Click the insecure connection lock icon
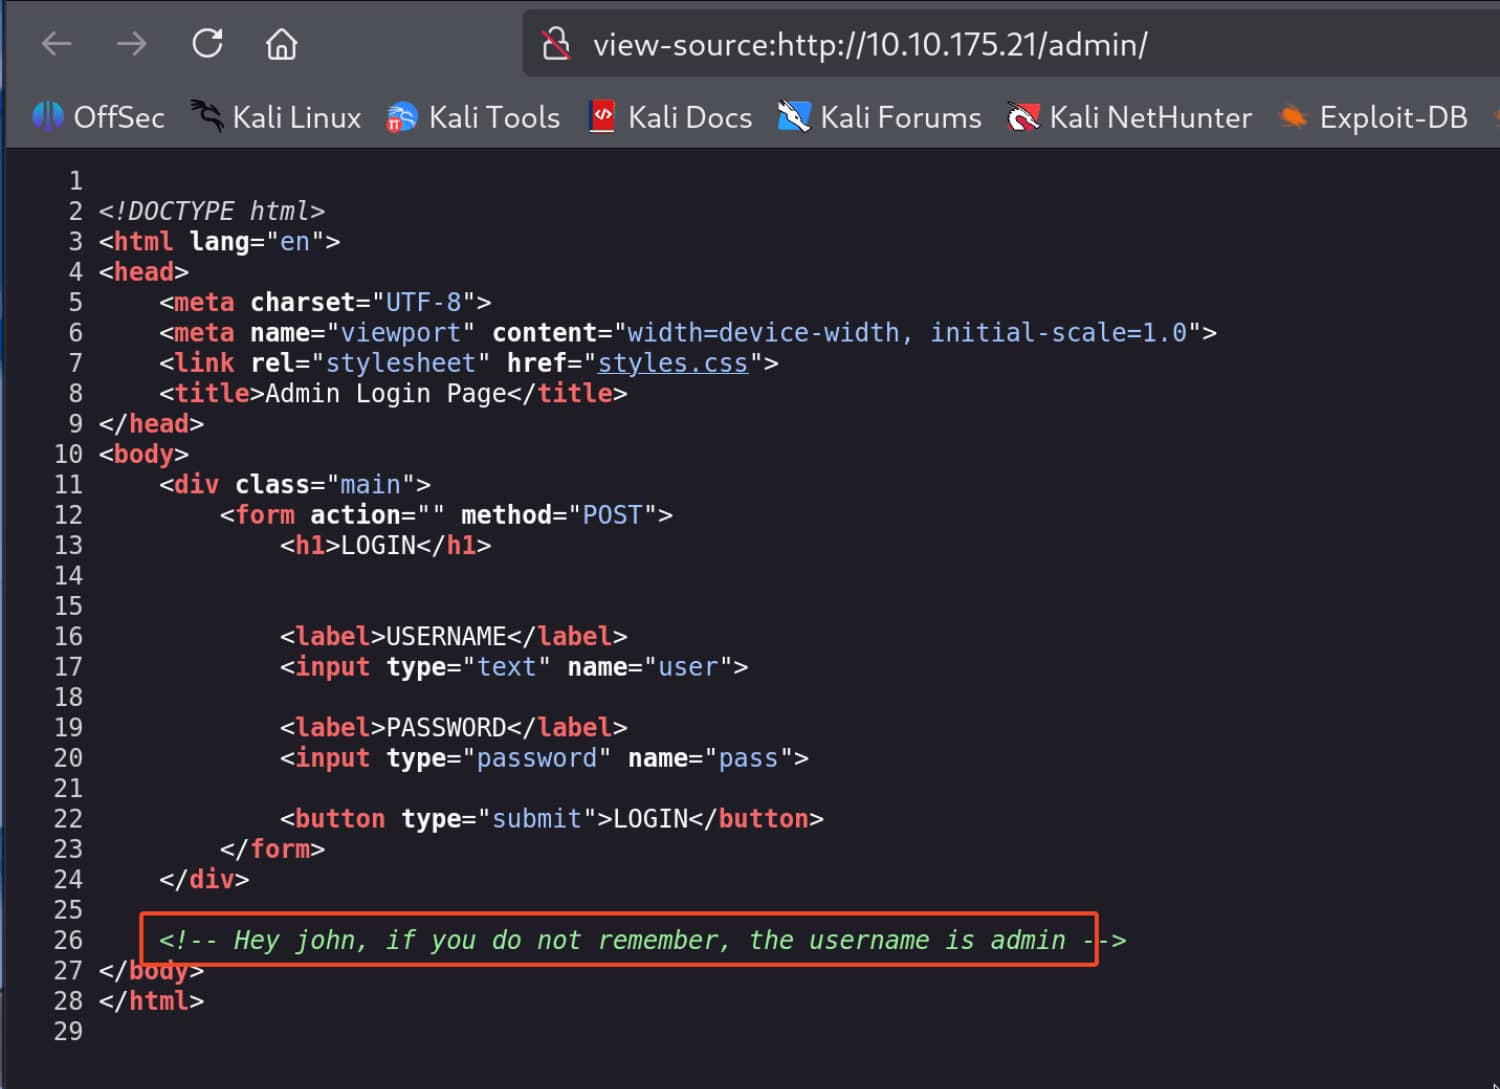 [x=556, y=44]
